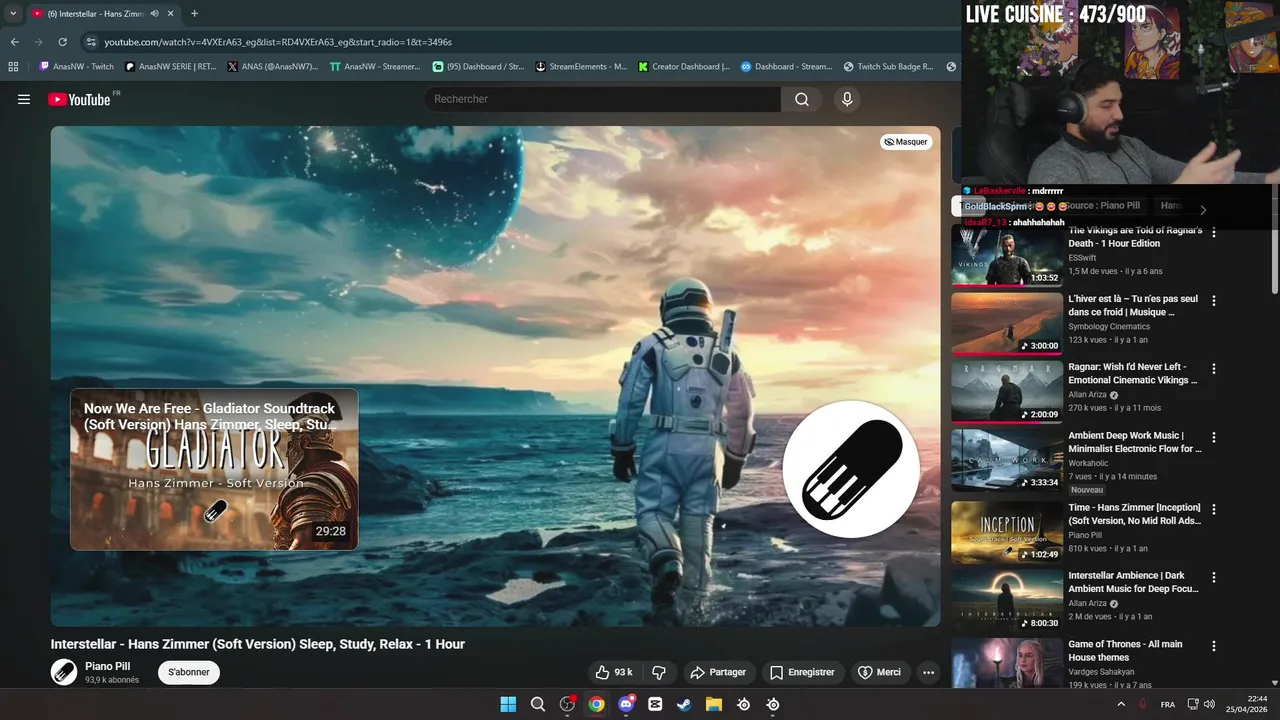
Task: Share the video with Partager
Action: [x=718, y=672]
